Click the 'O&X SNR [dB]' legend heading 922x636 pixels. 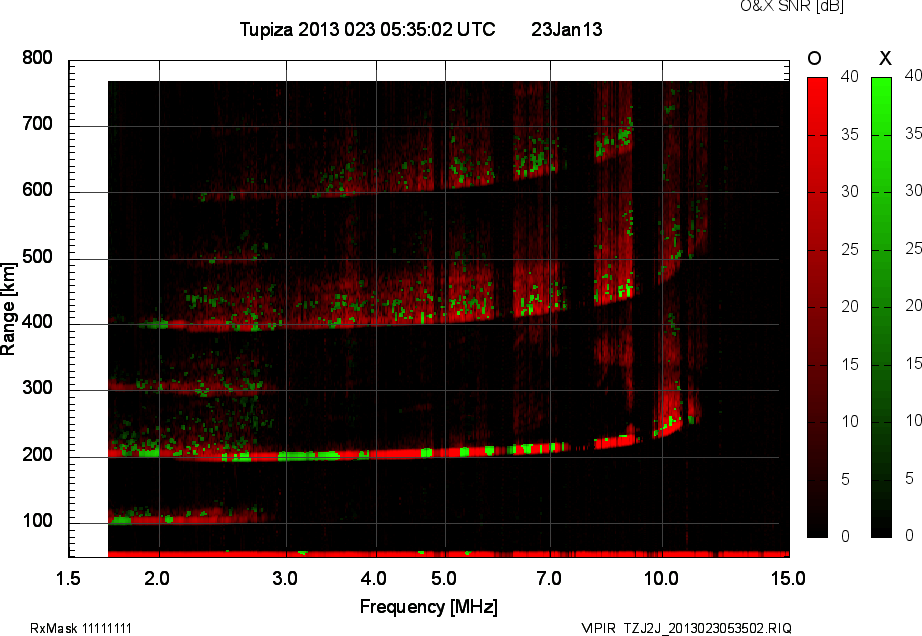pos(792,6)
